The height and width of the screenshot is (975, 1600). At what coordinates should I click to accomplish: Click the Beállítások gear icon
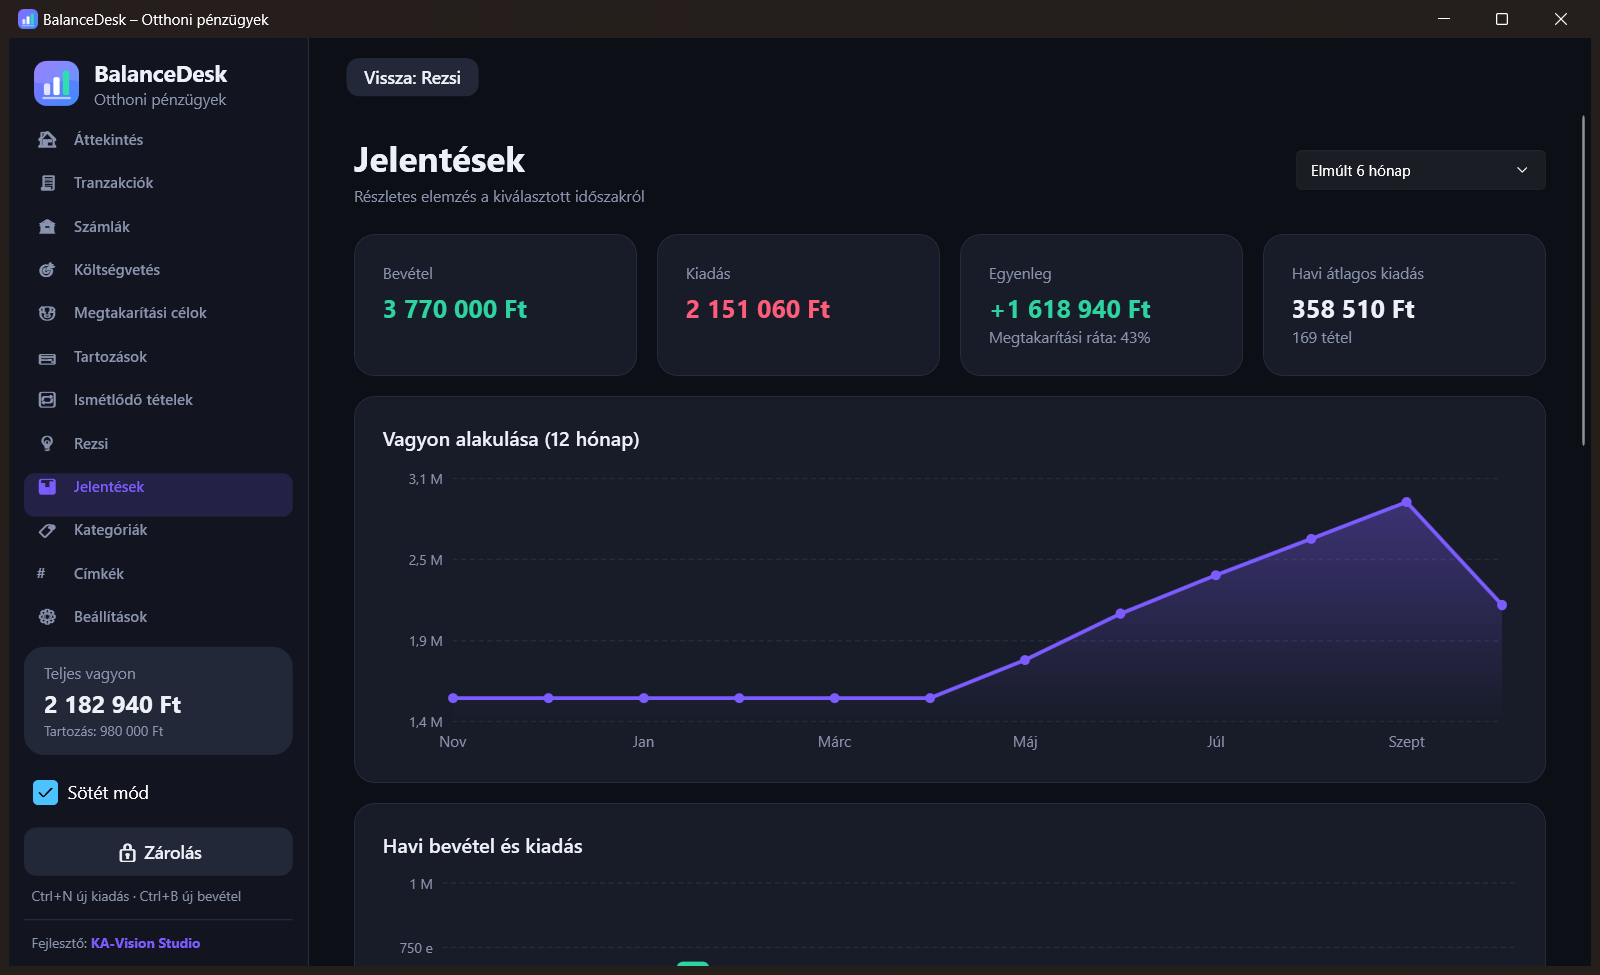click(47, 617)
